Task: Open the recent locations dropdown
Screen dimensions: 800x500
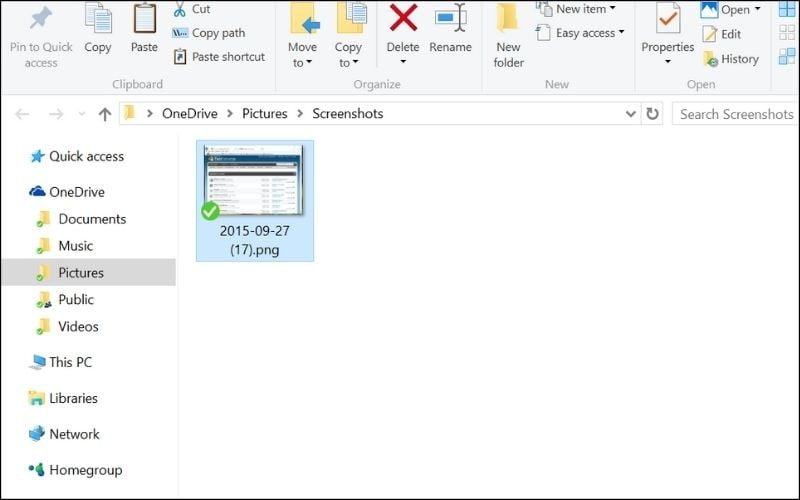Action: click(82, 114)
